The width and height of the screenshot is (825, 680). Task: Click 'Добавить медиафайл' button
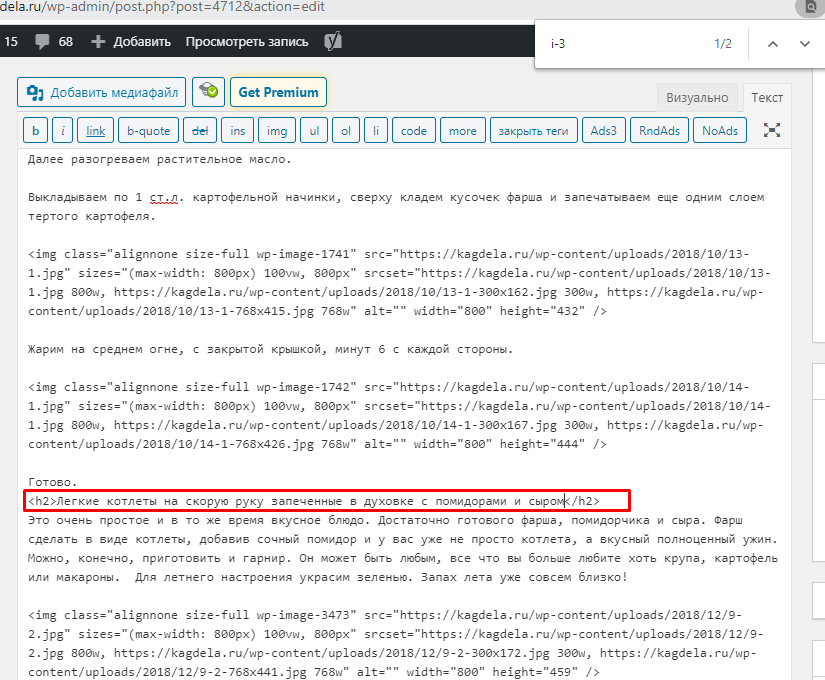click(102, 92)
